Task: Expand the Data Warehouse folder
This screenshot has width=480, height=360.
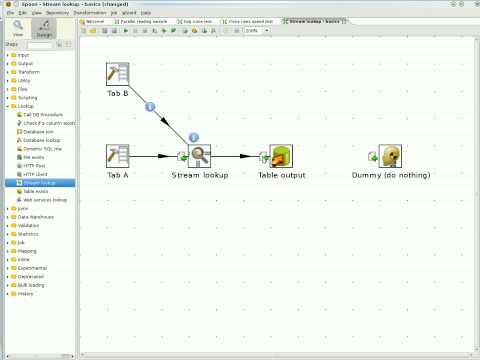Action: click(x=7, y=217)
